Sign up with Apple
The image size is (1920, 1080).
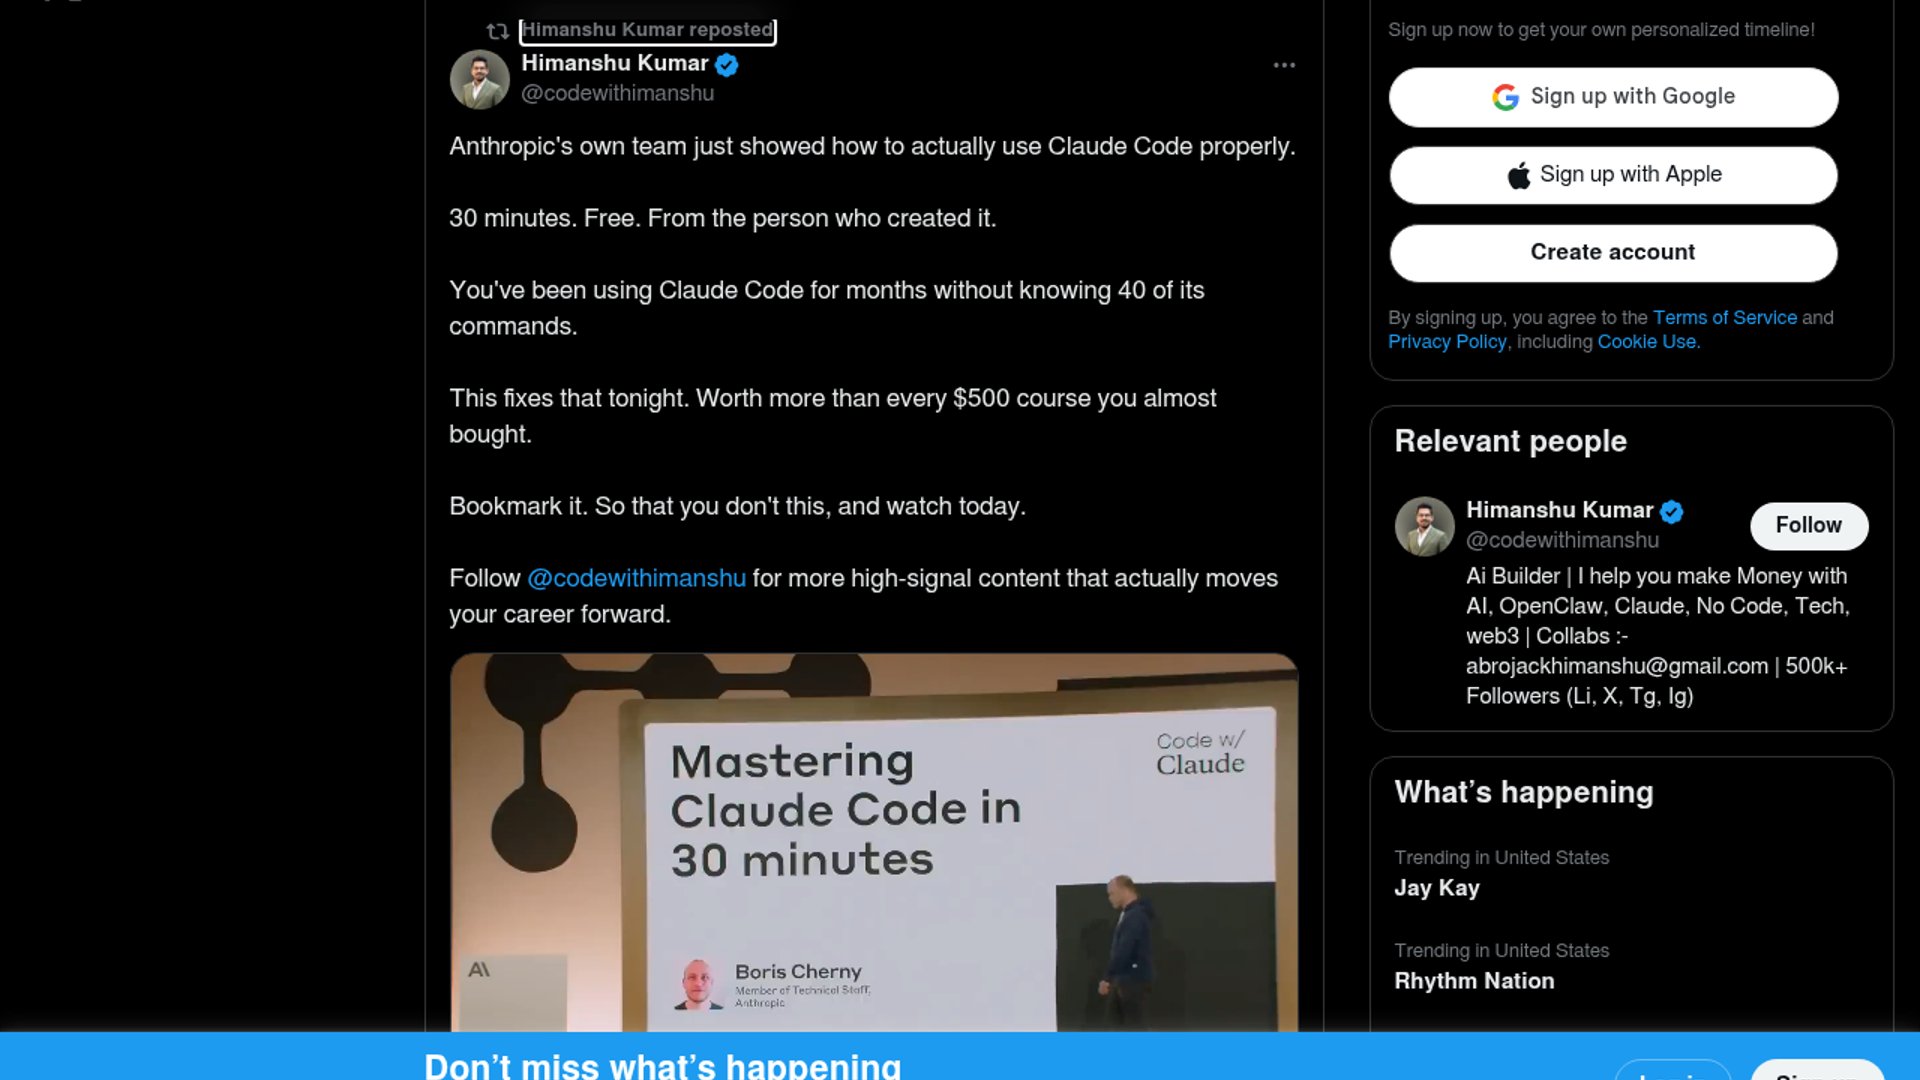[x=1613, y=175]
